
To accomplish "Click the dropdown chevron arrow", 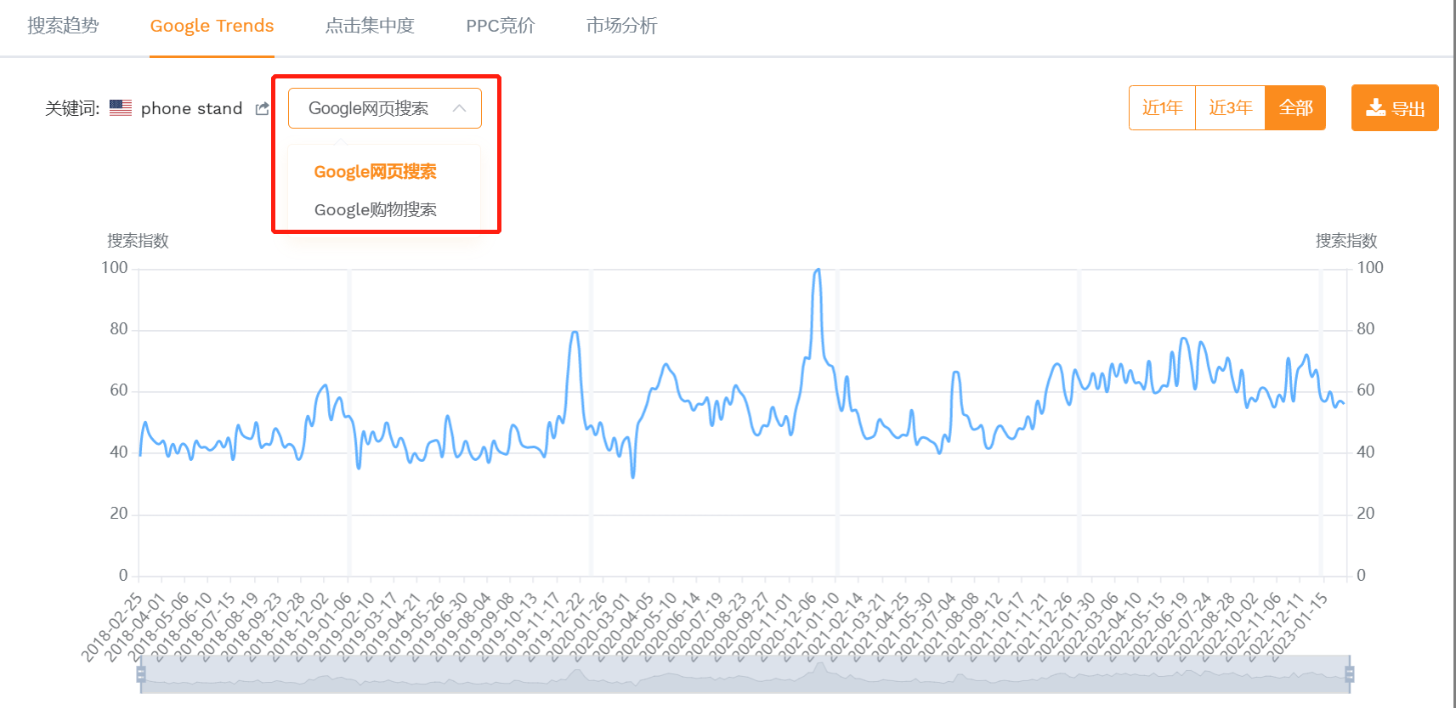I will click(x=459, y=108).
